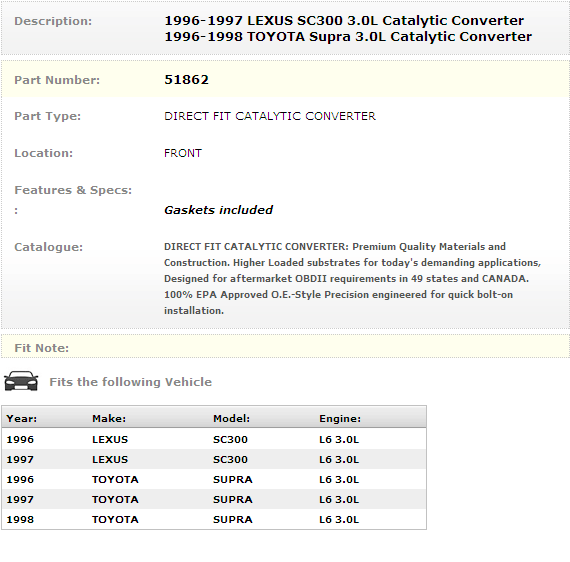570x562 pixels.
Task: Click the Engine column header
Action: pyautogui.click(x=340, y=418)
